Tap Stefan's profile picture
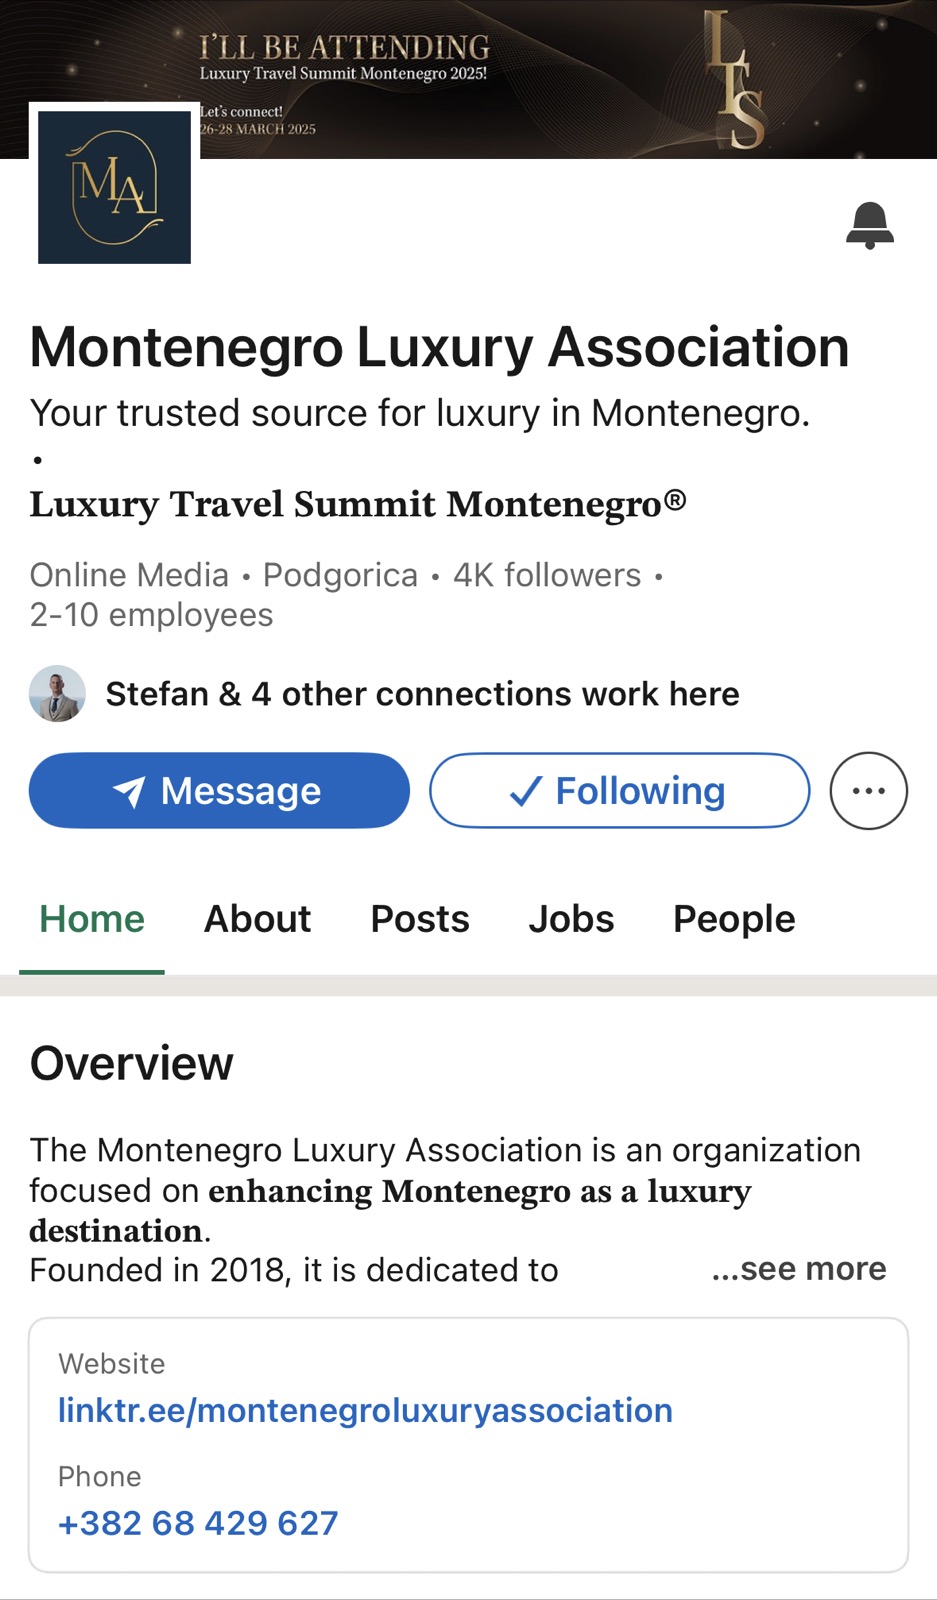Viewport: 937px width, 1600px height. [57, 694]
